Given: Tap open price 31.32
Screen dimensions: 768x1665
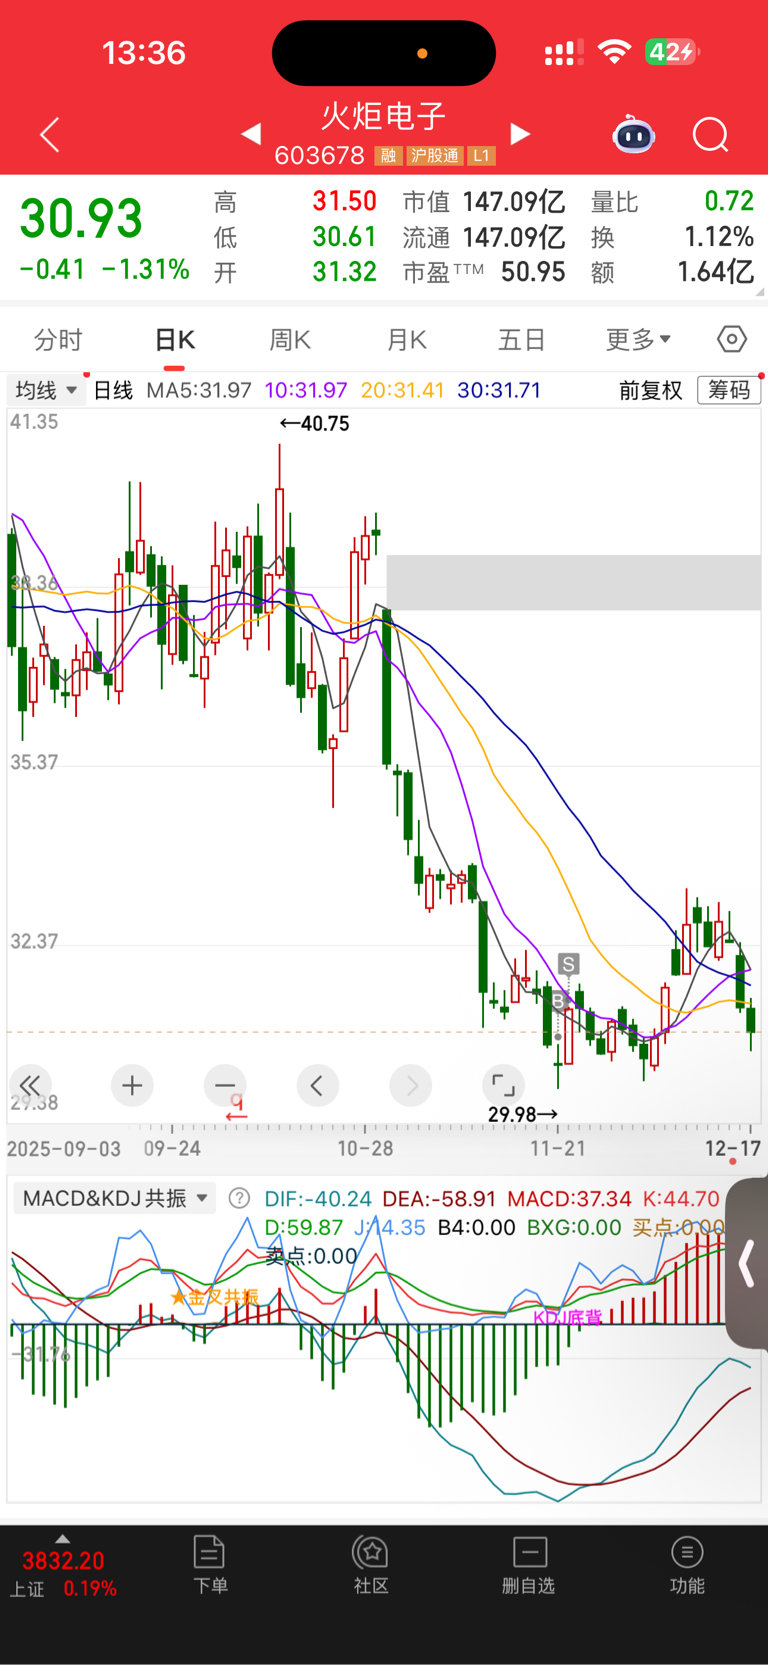Looking at the screenshot, I should point(344,272).
